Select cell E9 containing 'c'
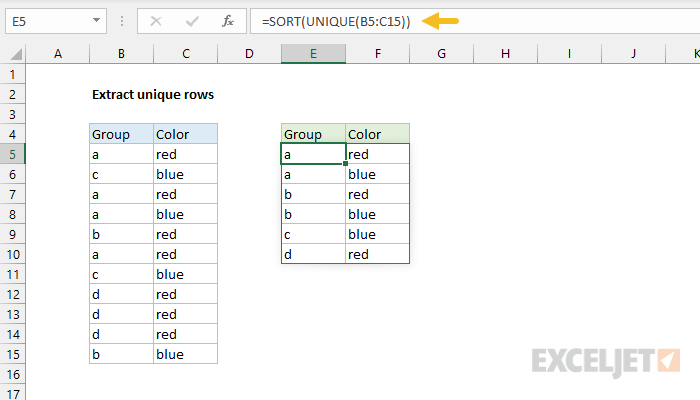 click(x=313, y=234)
